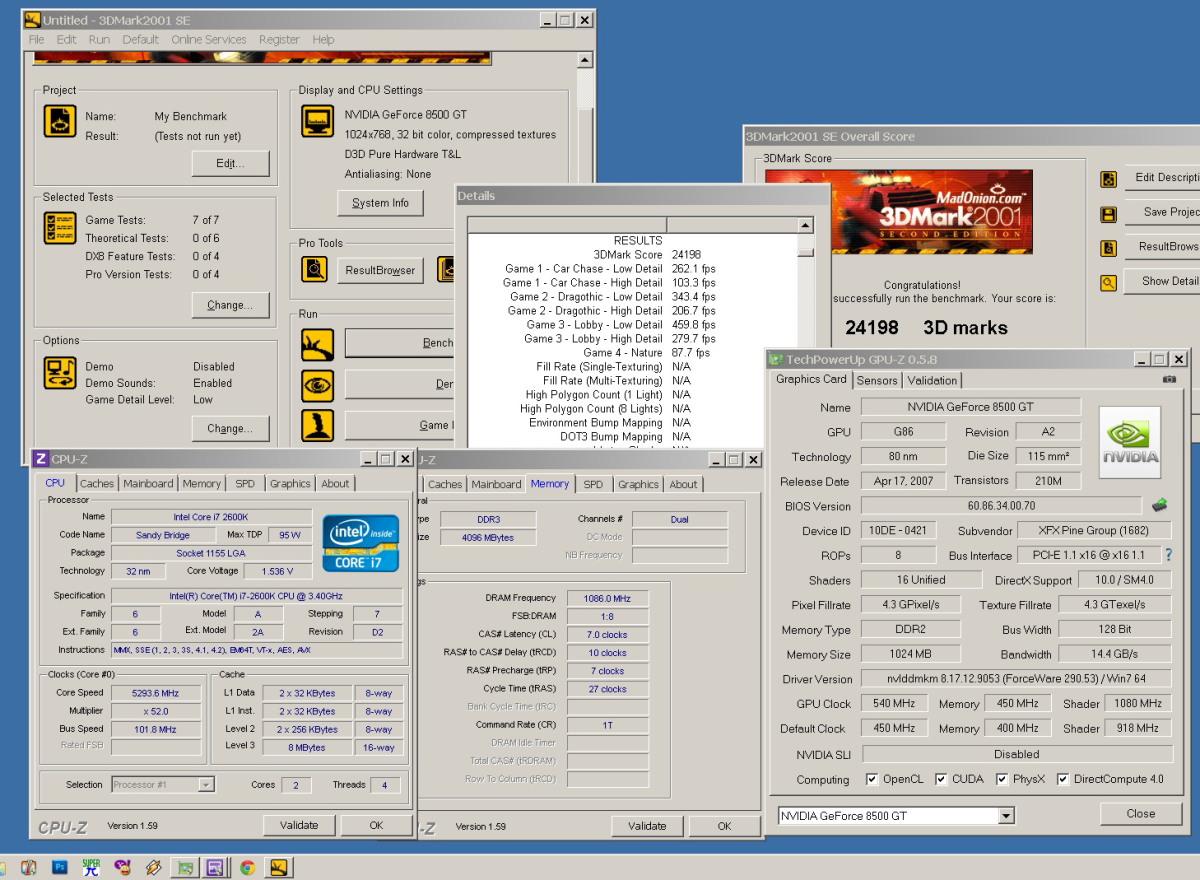
Task: Click the ResultBrowser button in Pro Tools
Action: click(x=380, y=270)
